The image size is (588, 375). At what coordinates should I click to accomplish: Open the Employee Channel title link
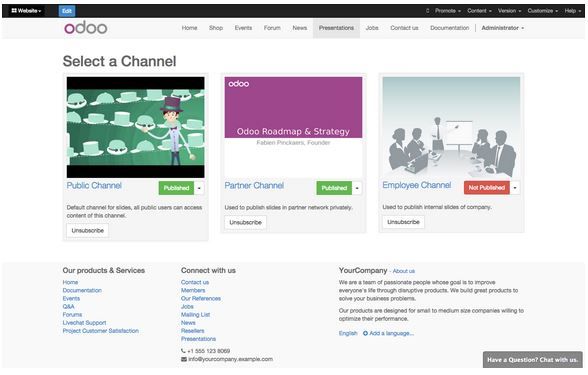417,185
